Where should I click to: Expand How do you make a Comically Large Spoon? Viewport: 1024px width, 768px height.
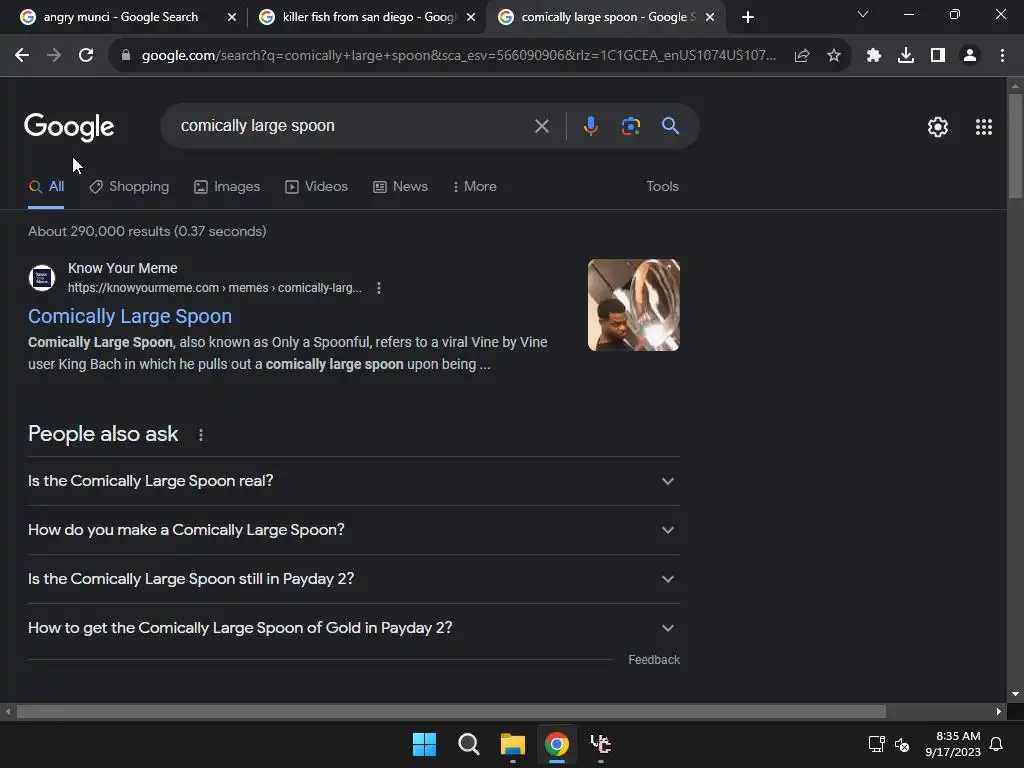point(353,530)
